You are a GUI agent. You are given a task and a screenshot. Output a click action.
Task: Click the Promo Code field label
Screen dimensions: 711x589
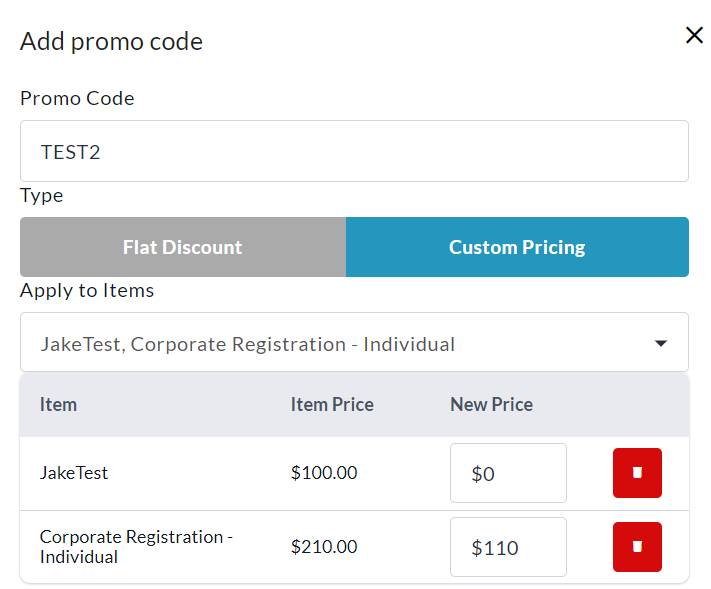click(x=77, y=98)
